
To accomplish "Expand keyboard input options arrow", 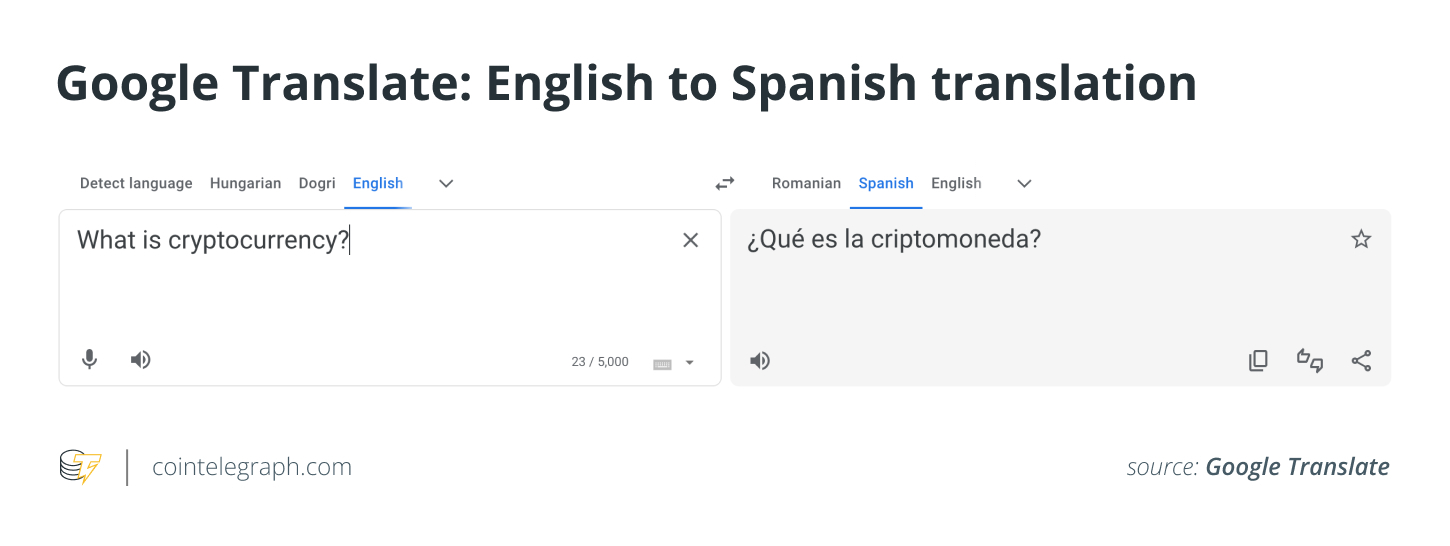I will coord(689,363).
